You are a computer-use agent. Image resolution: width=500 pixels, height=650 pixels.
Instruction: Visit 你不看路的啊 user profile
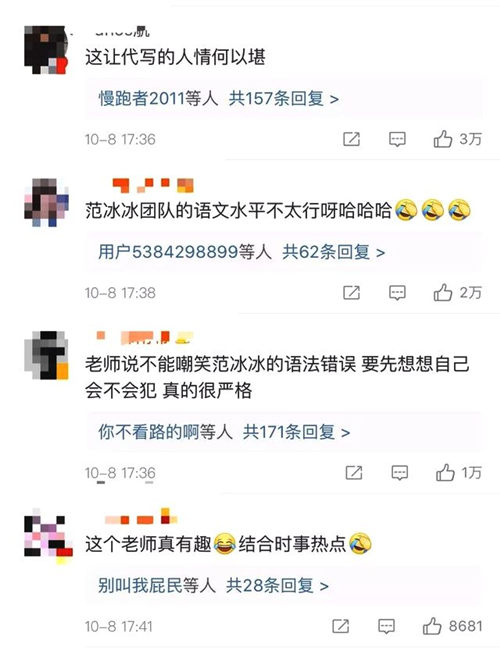click(149, 432)
